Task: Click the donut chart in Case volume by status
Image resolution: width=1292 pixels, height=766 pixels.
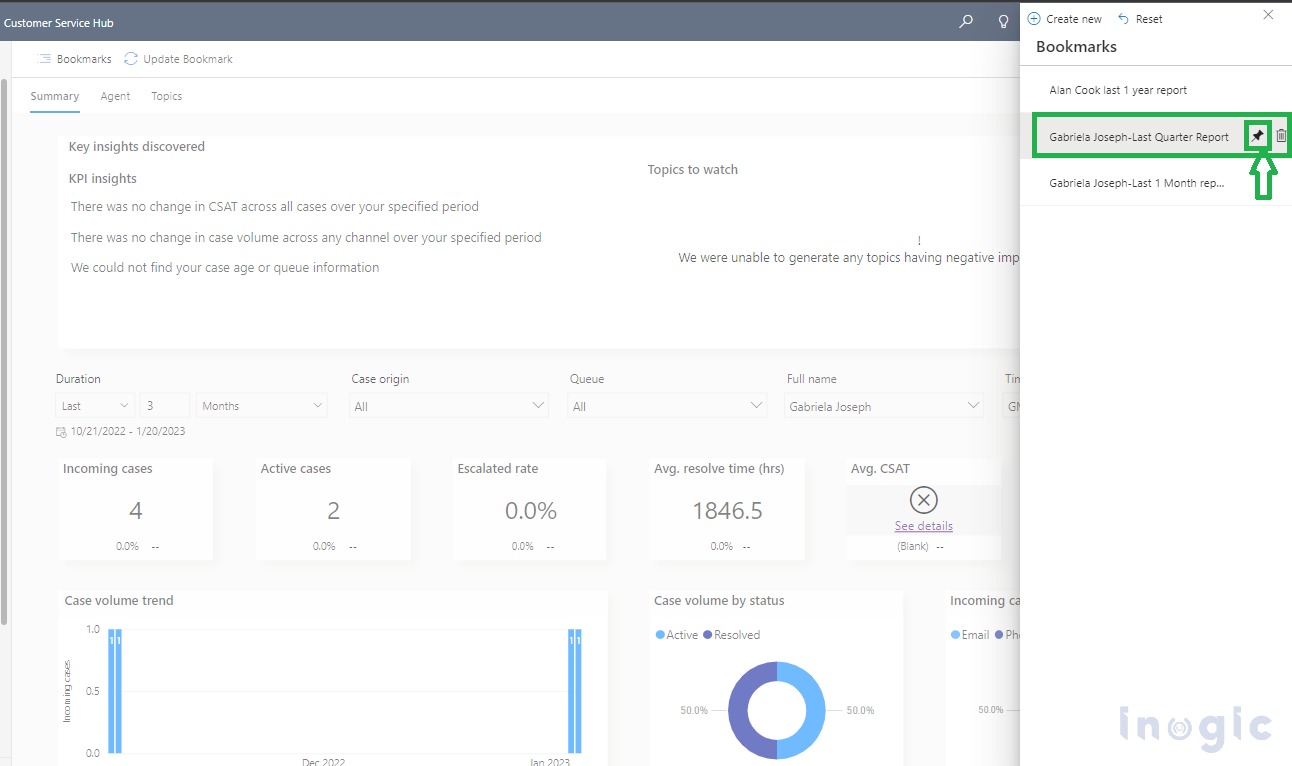Action: pyautogui.click(x=777, y=710)
